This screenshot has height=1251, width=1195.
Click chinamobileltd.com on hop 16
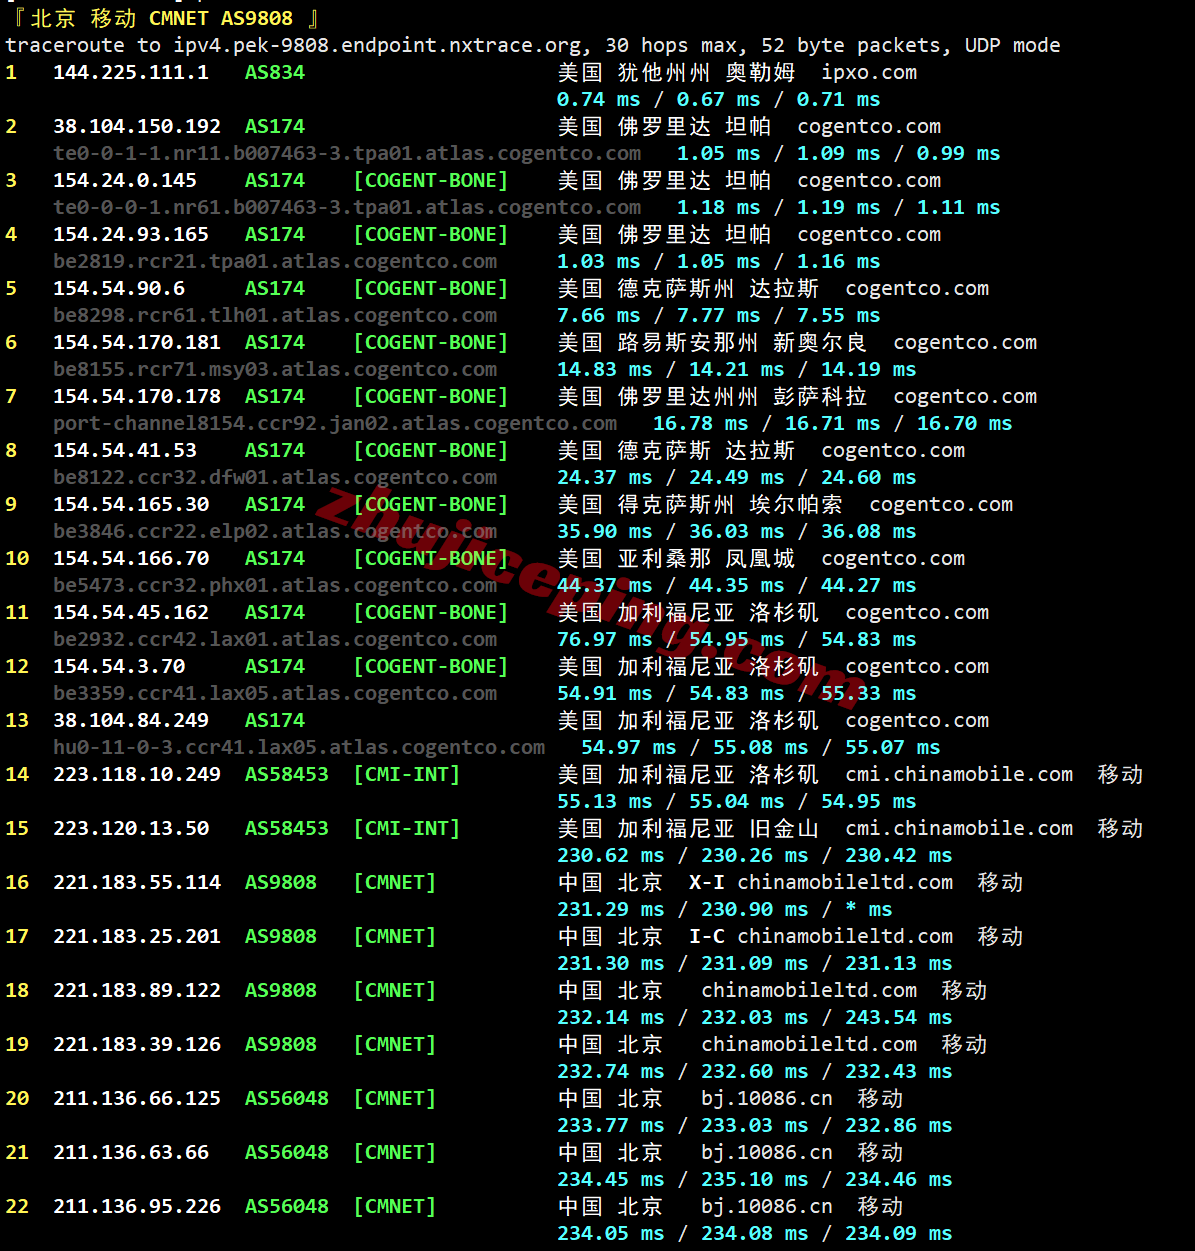(x=845, y=882)
